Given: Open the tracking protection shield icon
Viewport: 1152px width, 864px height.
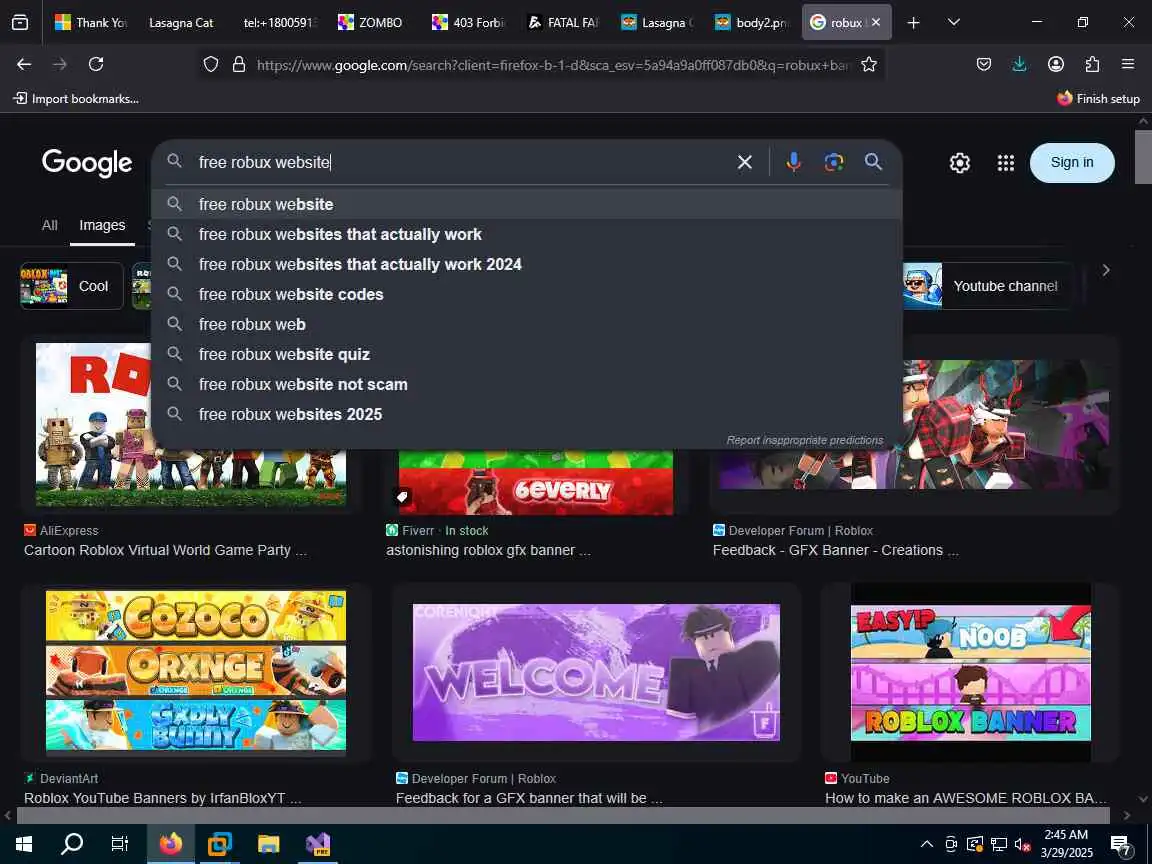Looking at the screenshot, I should (211, 65).
